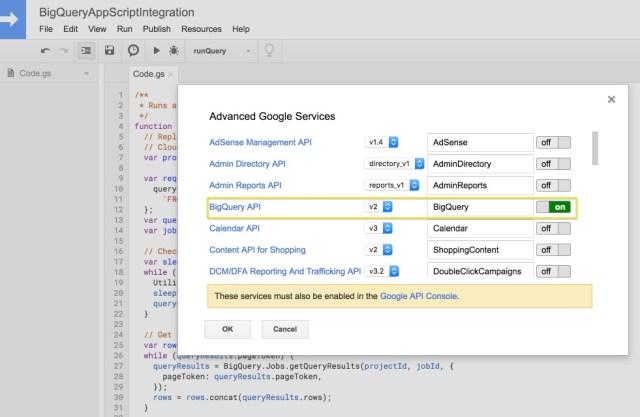Click the BigQueryAppScriptIntegration project title
Viewport: 640px width, 417px height.
(117, 12)
